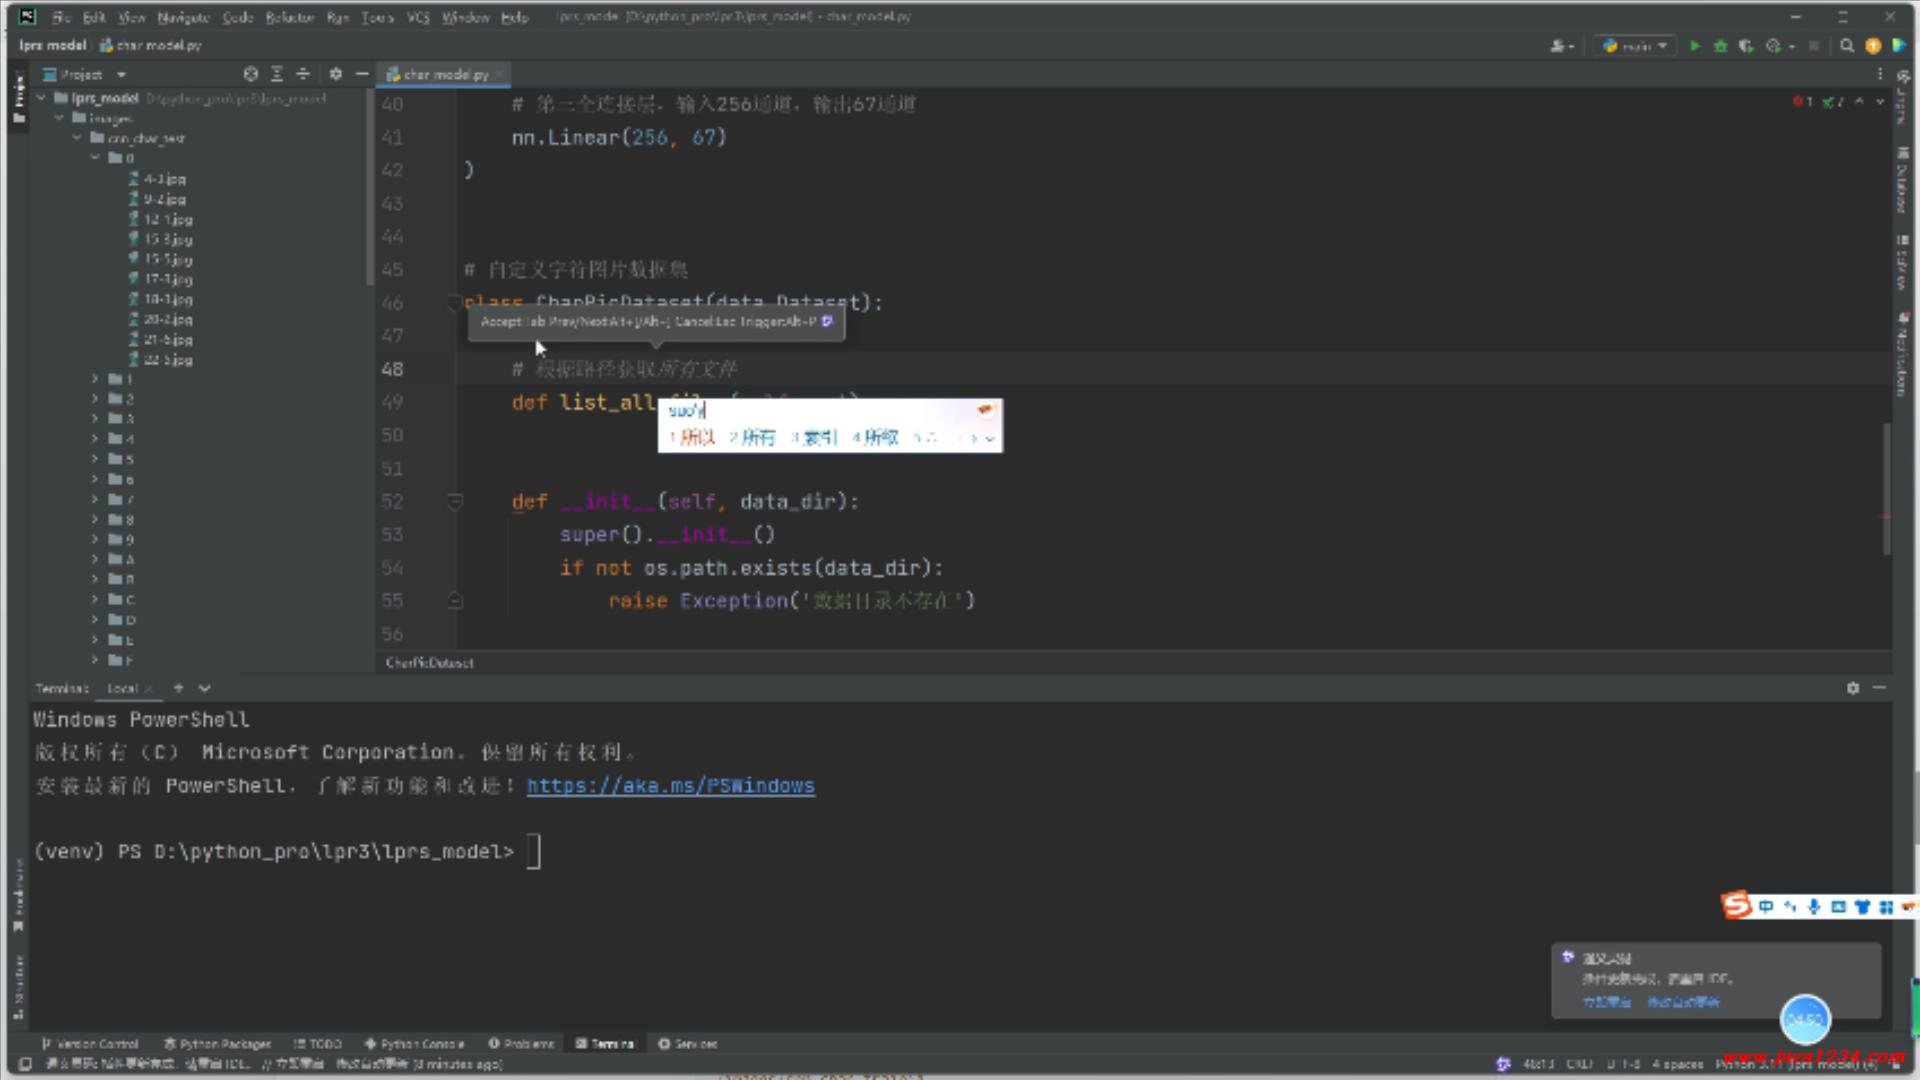Open the aka.ms/PSWindows link
1920x1080 pixels.
[670, 786]
